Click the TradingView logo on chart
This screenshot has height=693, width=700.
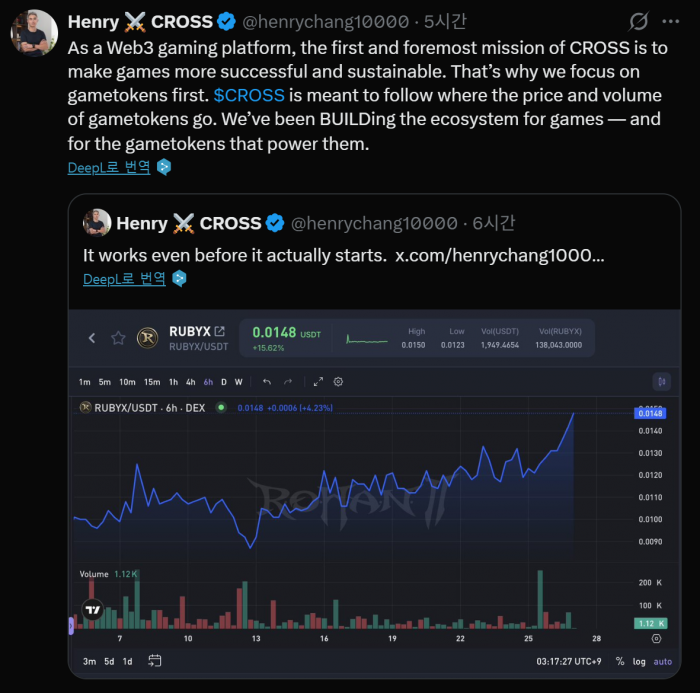(93, 610)
